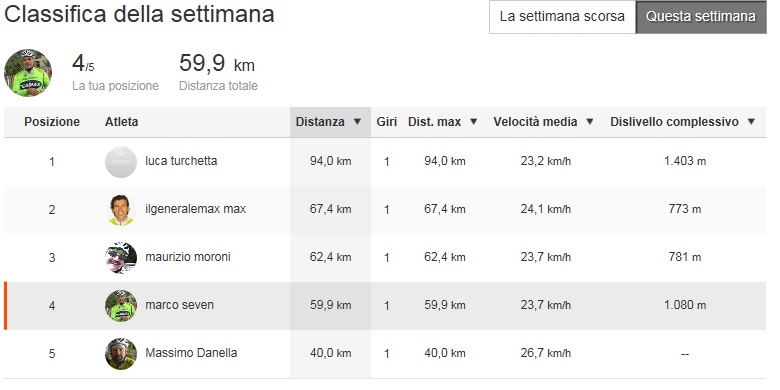Select the Atleta column header
The height and width of the screenshot is (390, 780).
(121, 122)
